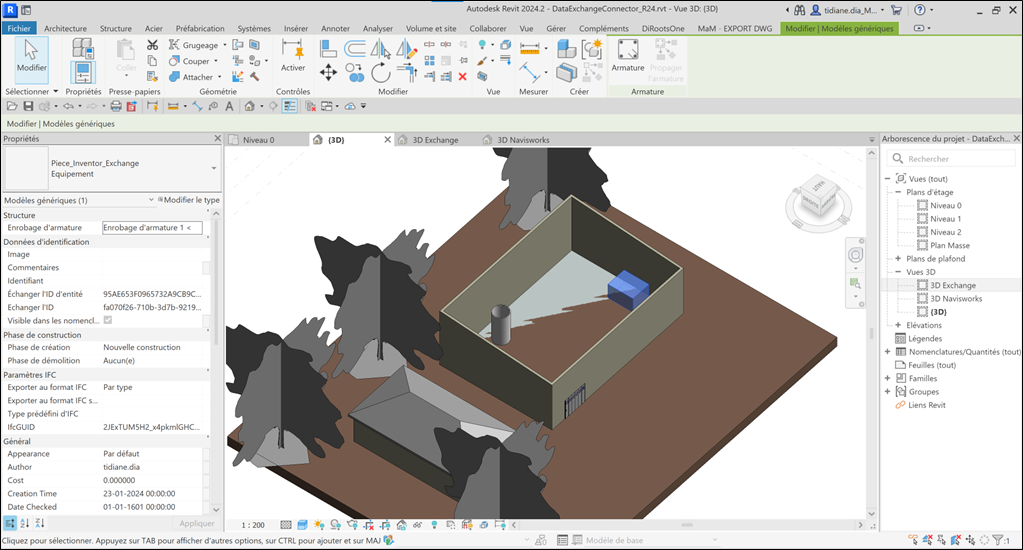Click the 1 : 200 view scale button

[x=253, y=525]
